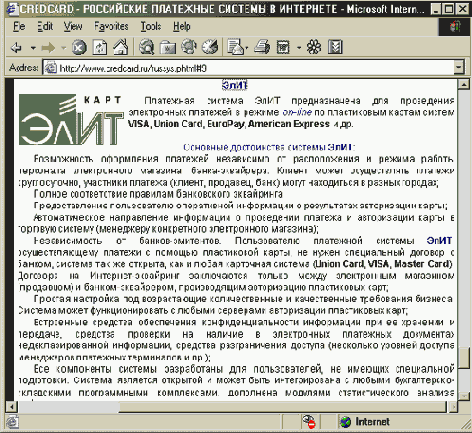This screenshot has width=472, height=433.
Task: Open the Search toolbar icon
Action: (x=147, y=47)
